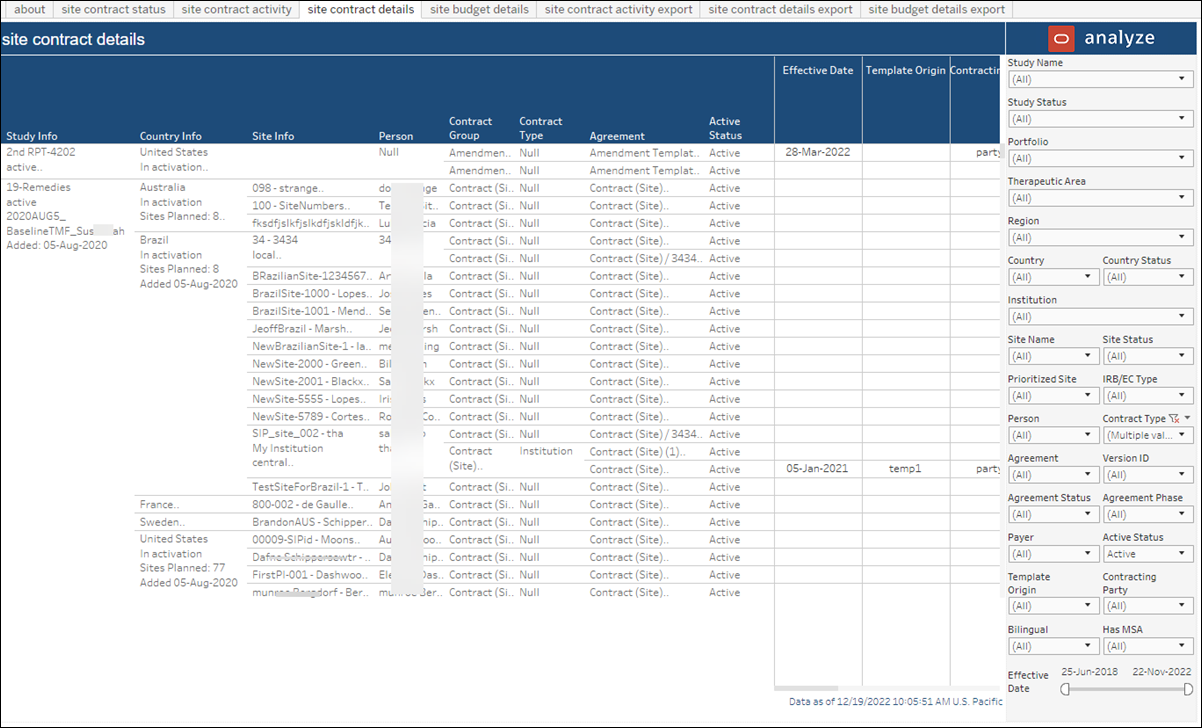
Task: Open the IRB/EC Type dropdown
Action: click(x=1148, y=395)
